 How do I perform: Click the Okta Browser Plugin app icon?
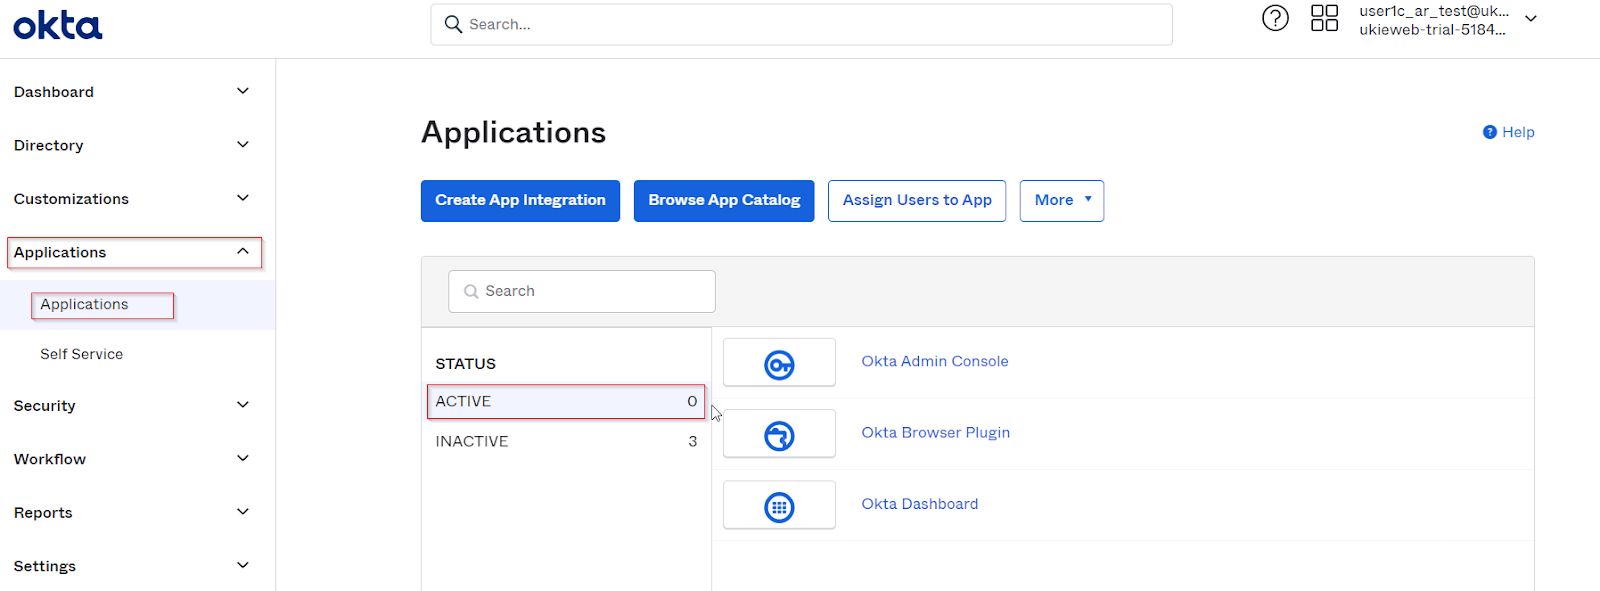click(779, 436)
